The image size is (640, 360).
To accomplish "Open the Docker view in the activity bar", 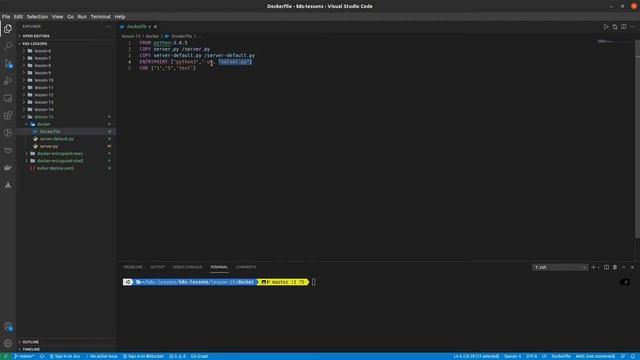I will (8, 167).
